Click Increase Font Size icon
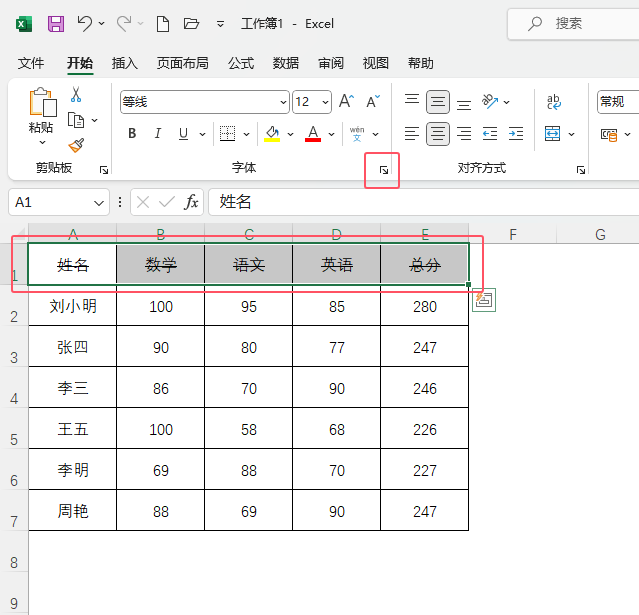The image size is (639, 615). point(346,101)
